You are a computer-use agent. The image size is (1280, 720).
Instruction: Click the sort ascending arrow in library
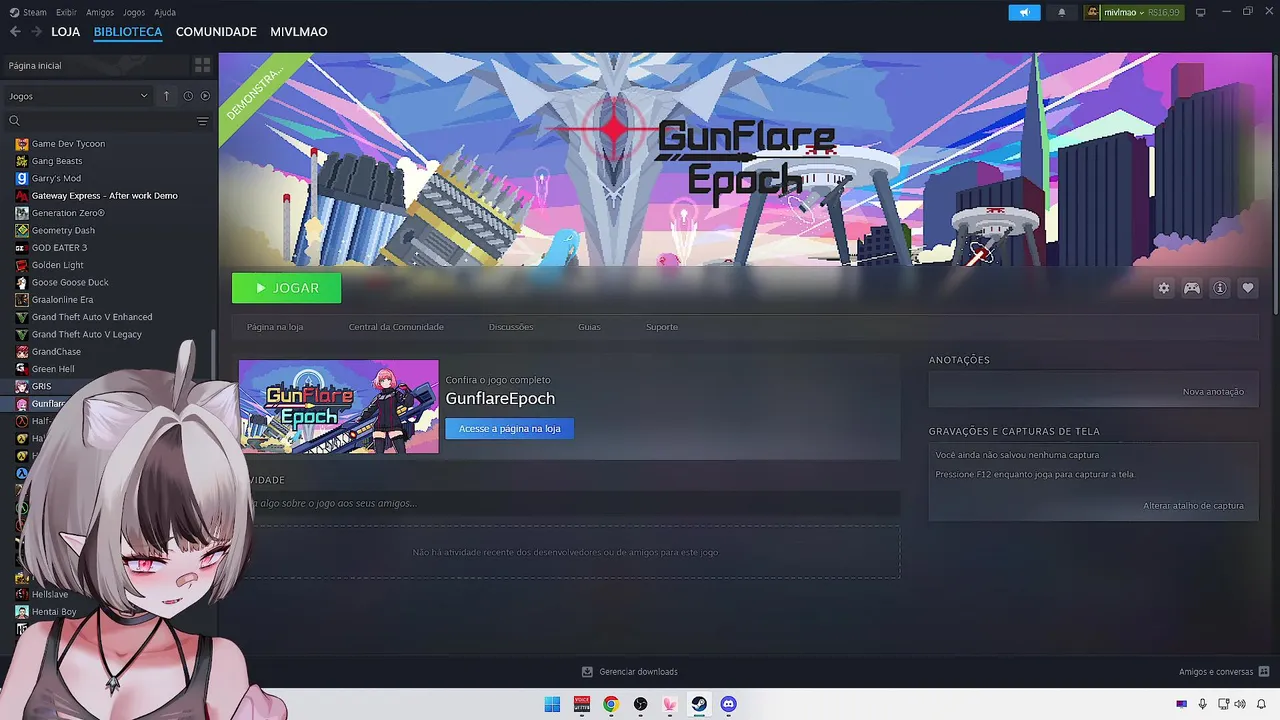pyautogui.click(x=166, y=96)
